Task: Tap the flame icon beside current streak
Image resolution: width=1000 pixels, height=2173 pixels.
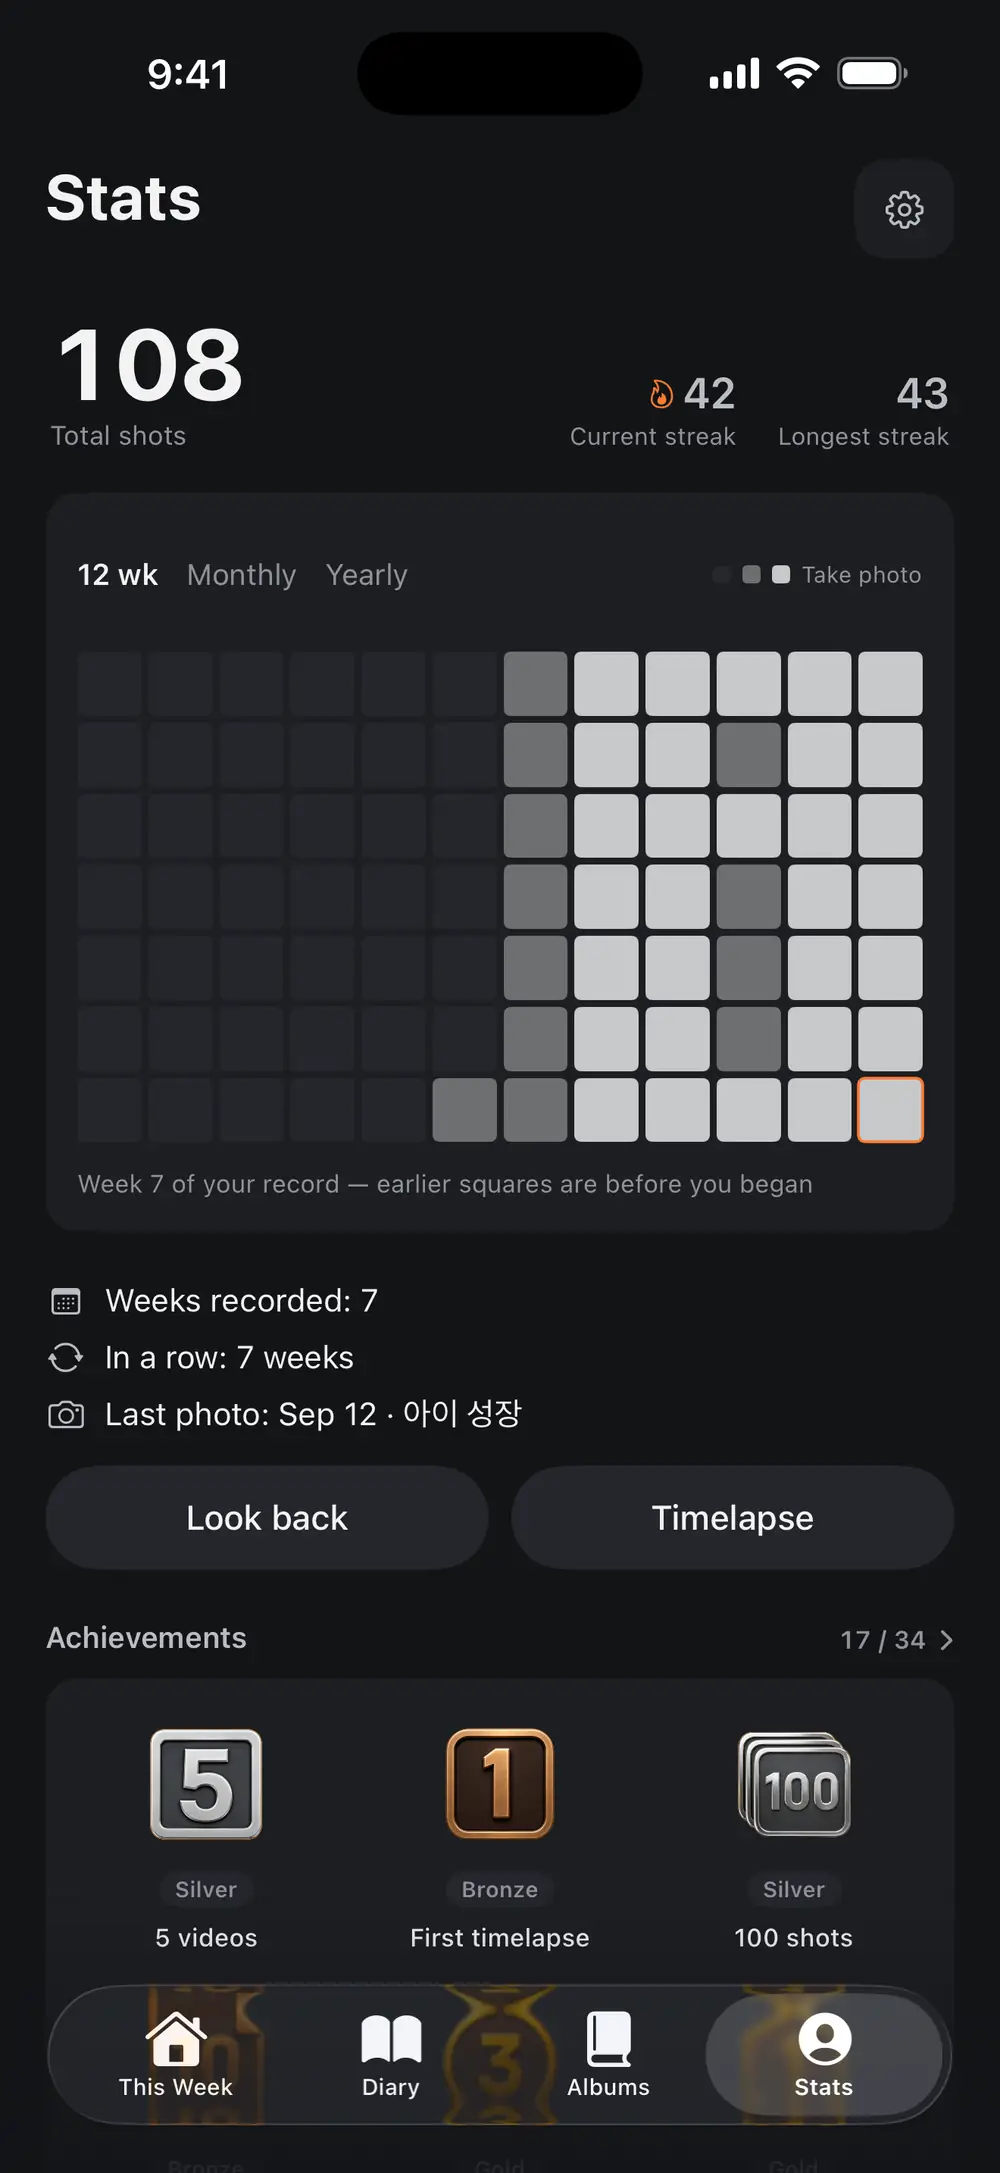Action: [x=661, y=394]
